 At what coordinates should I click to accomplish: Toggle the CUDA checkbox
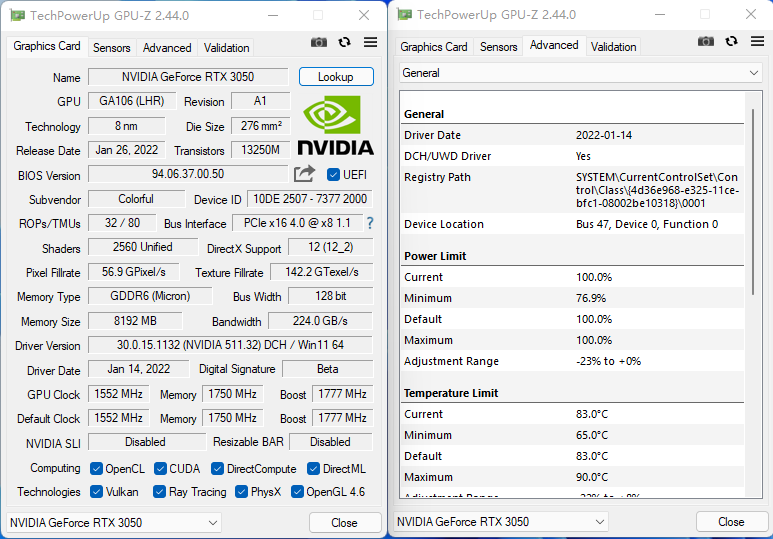tap(160, 468)
